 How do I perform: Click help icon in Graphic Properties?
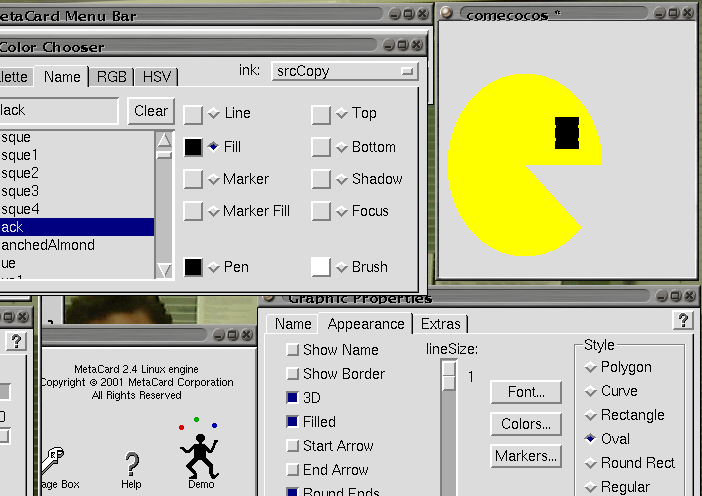click(x=683, y=320)
